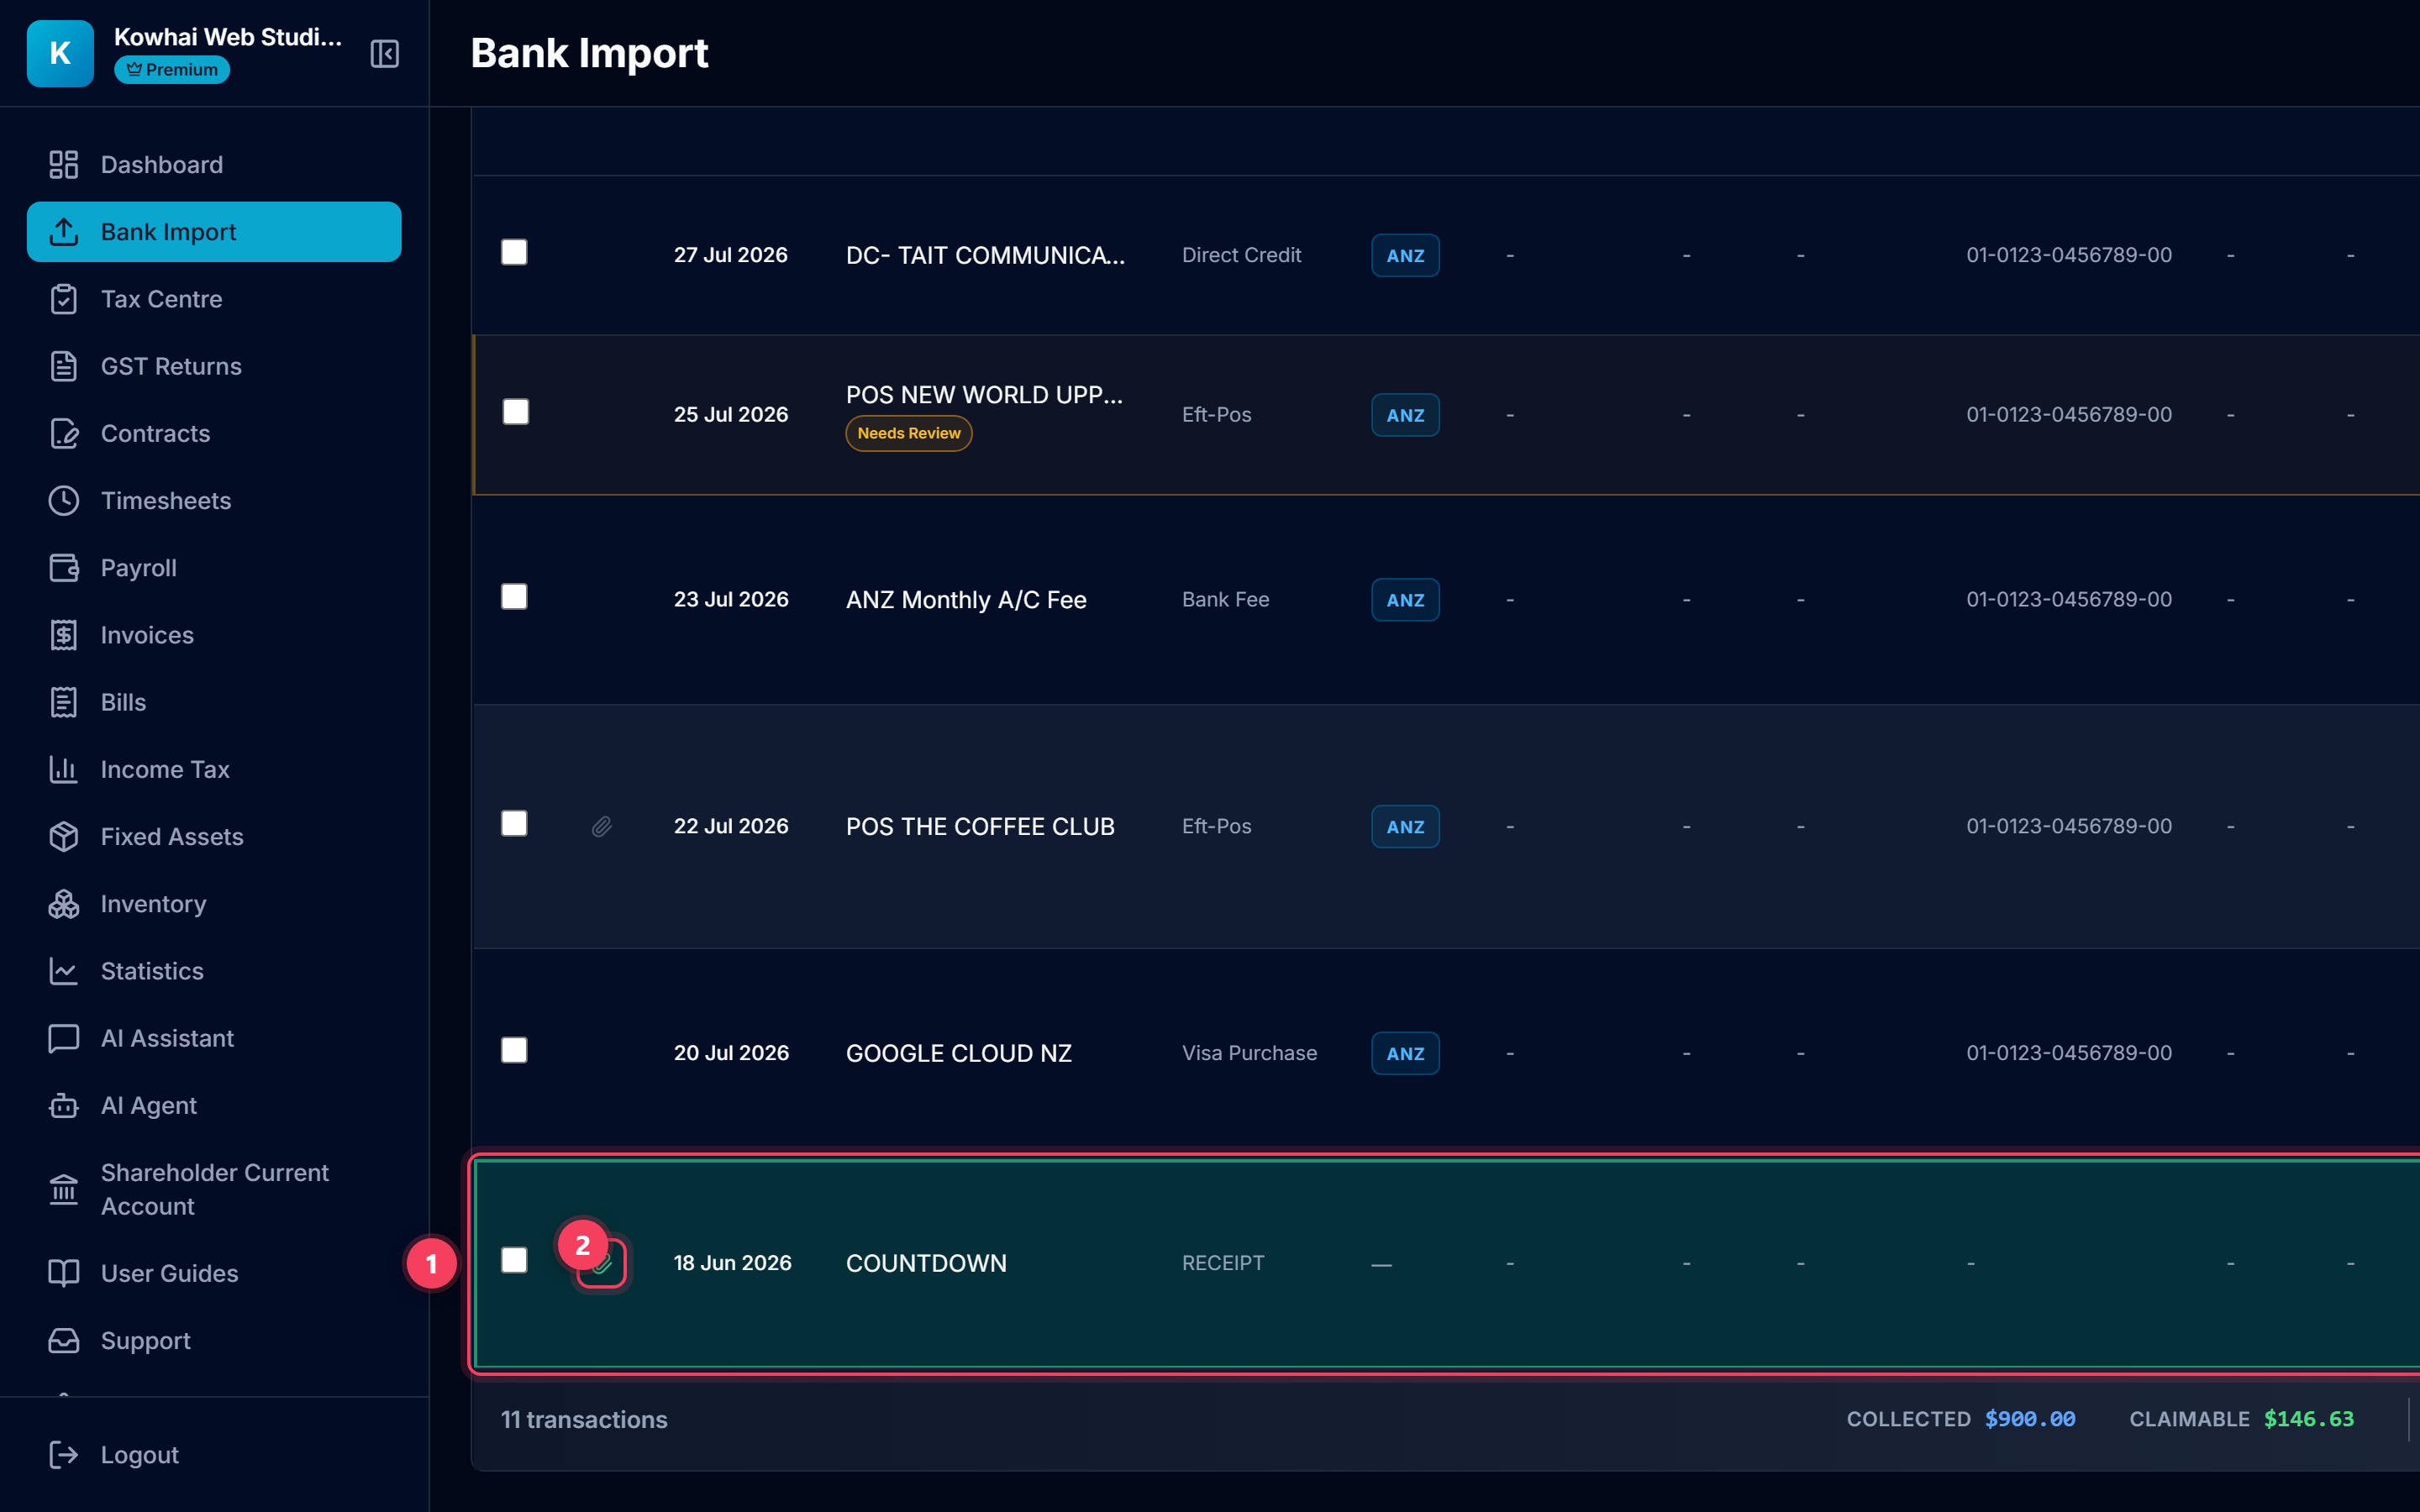The height and width of the screenshot is (1512, 2420).
Task: Collapse the sidebar panel
Action: click(x=385, y=53)
